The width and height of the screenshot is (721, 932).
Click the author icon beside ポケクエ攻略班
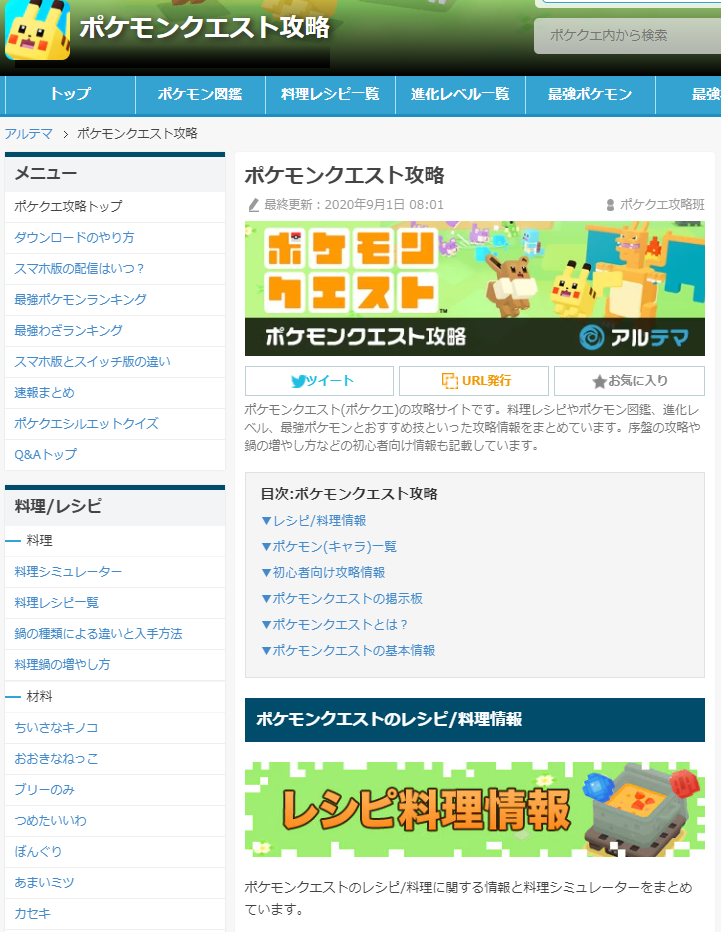(x=610, y=205)
